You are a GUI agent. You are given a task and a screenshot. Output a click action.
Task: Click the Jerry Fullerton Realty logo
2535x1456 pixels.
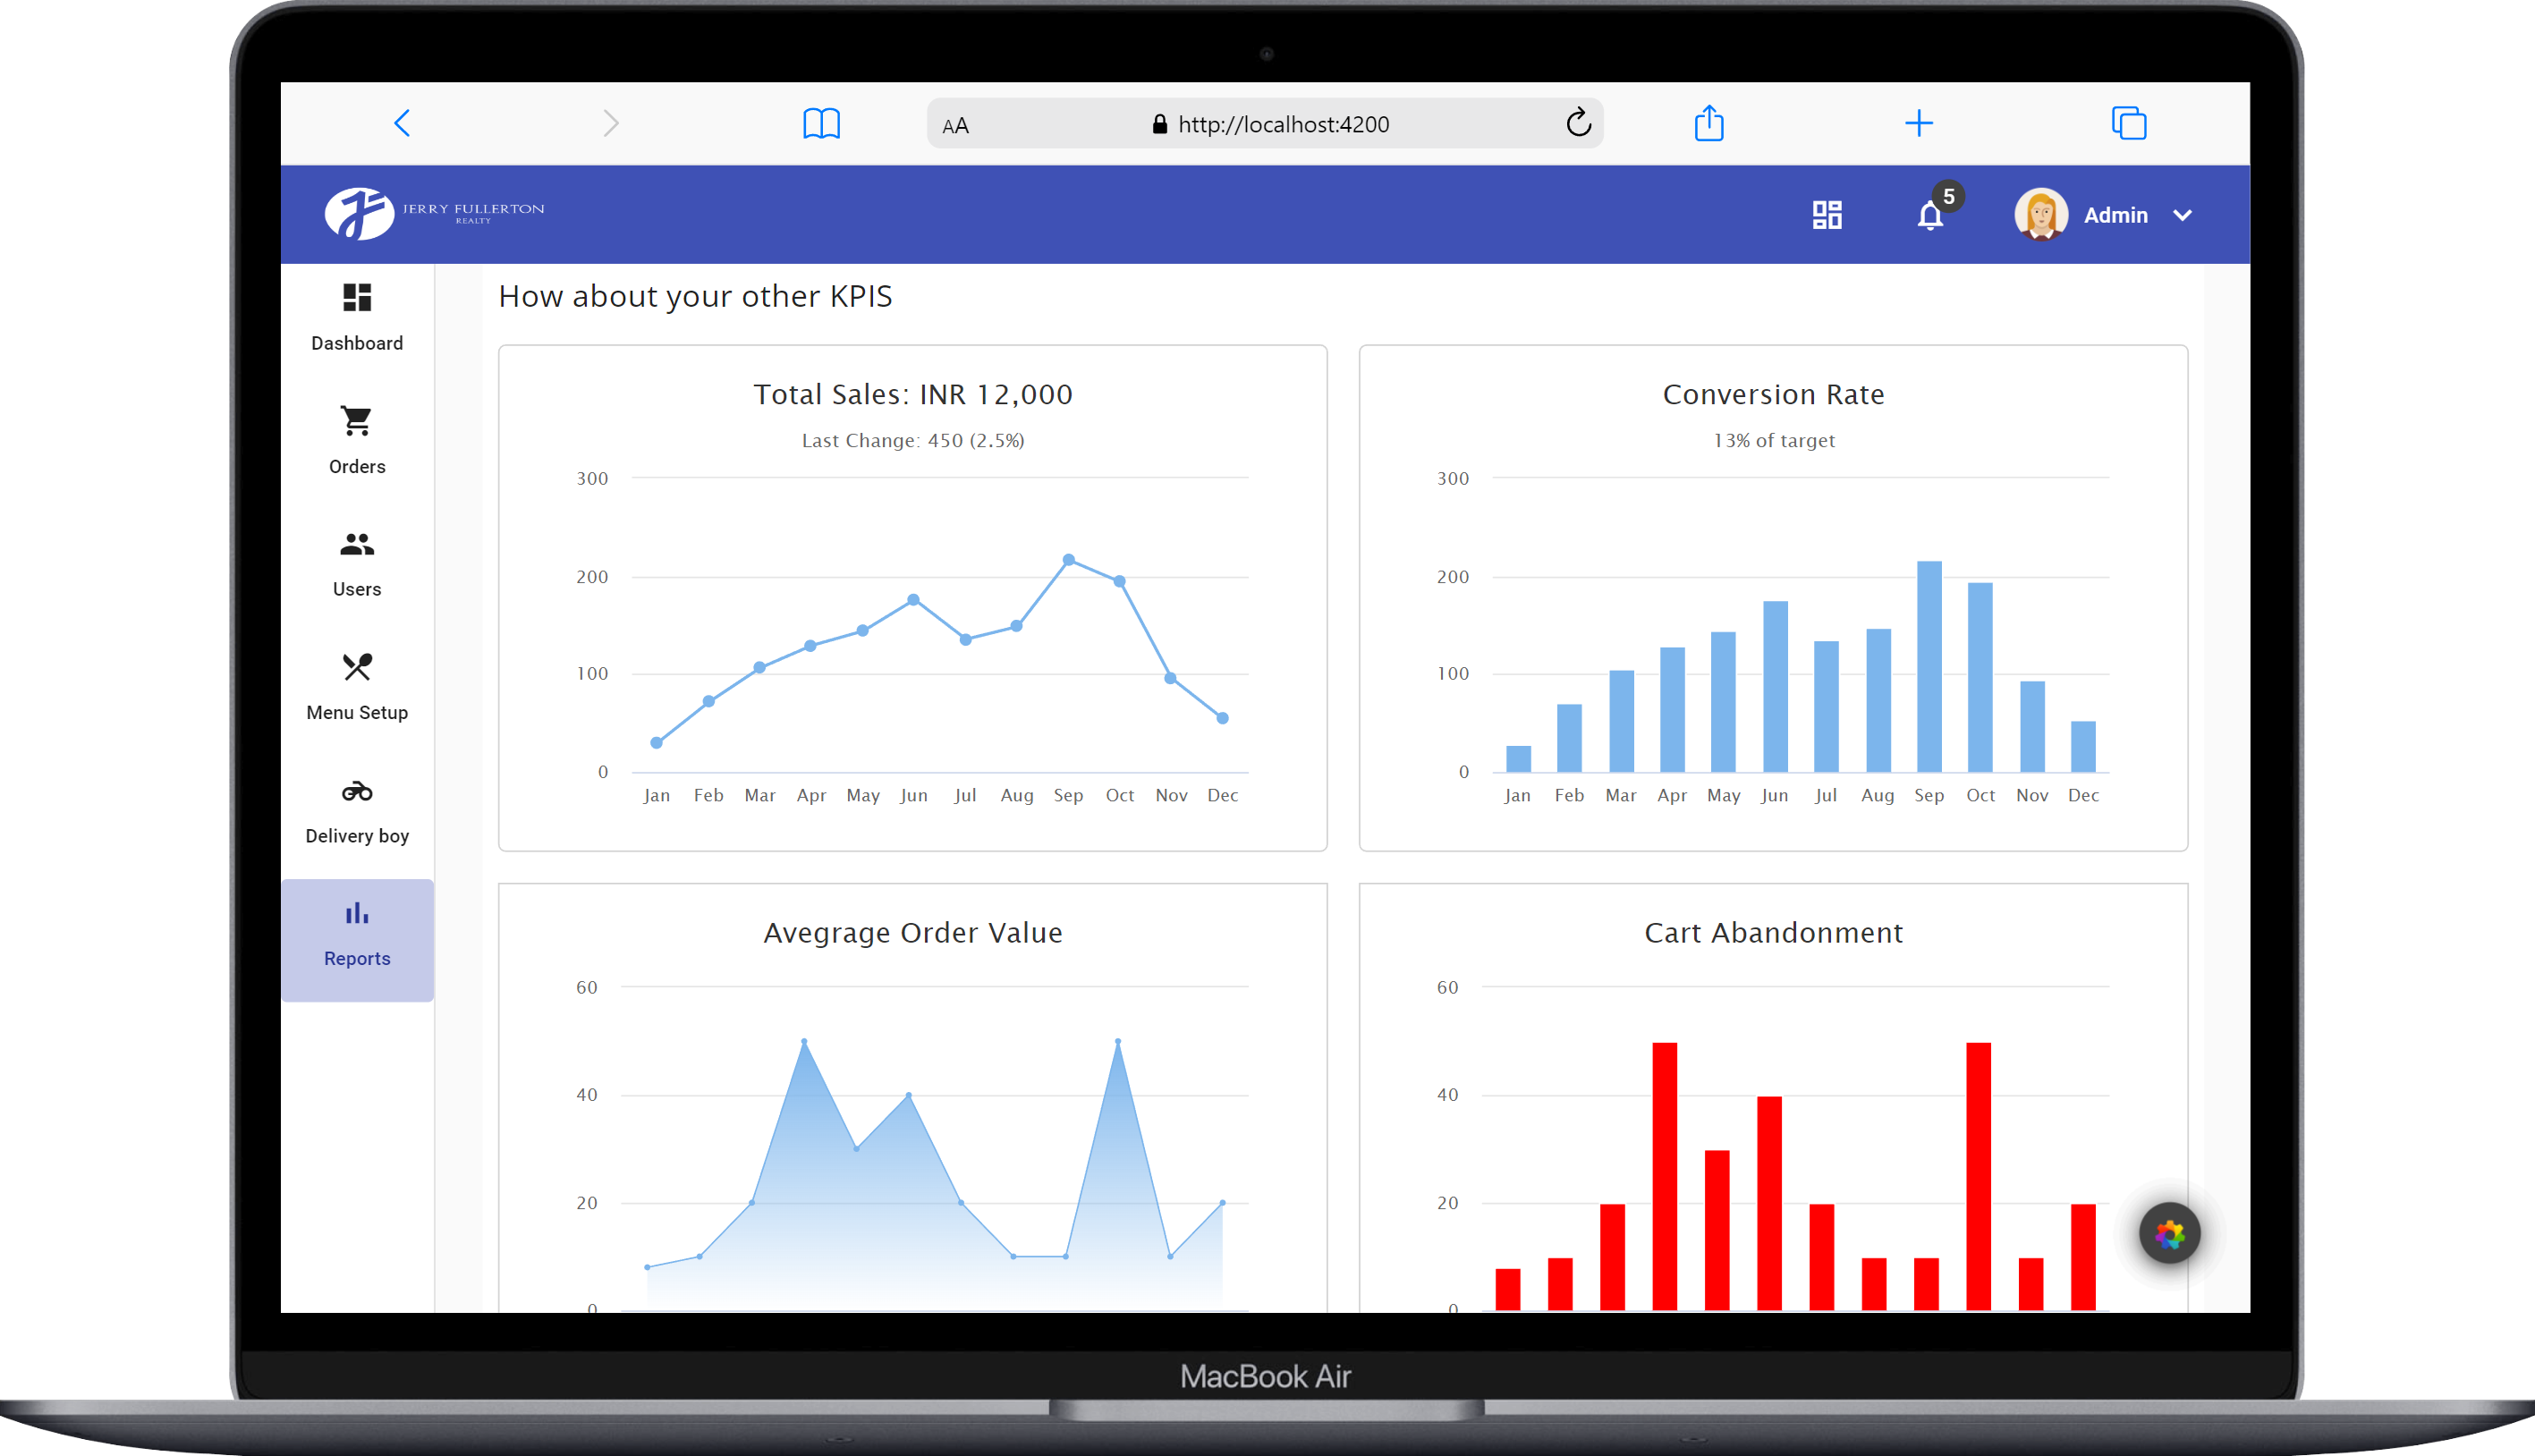(435, 213)
